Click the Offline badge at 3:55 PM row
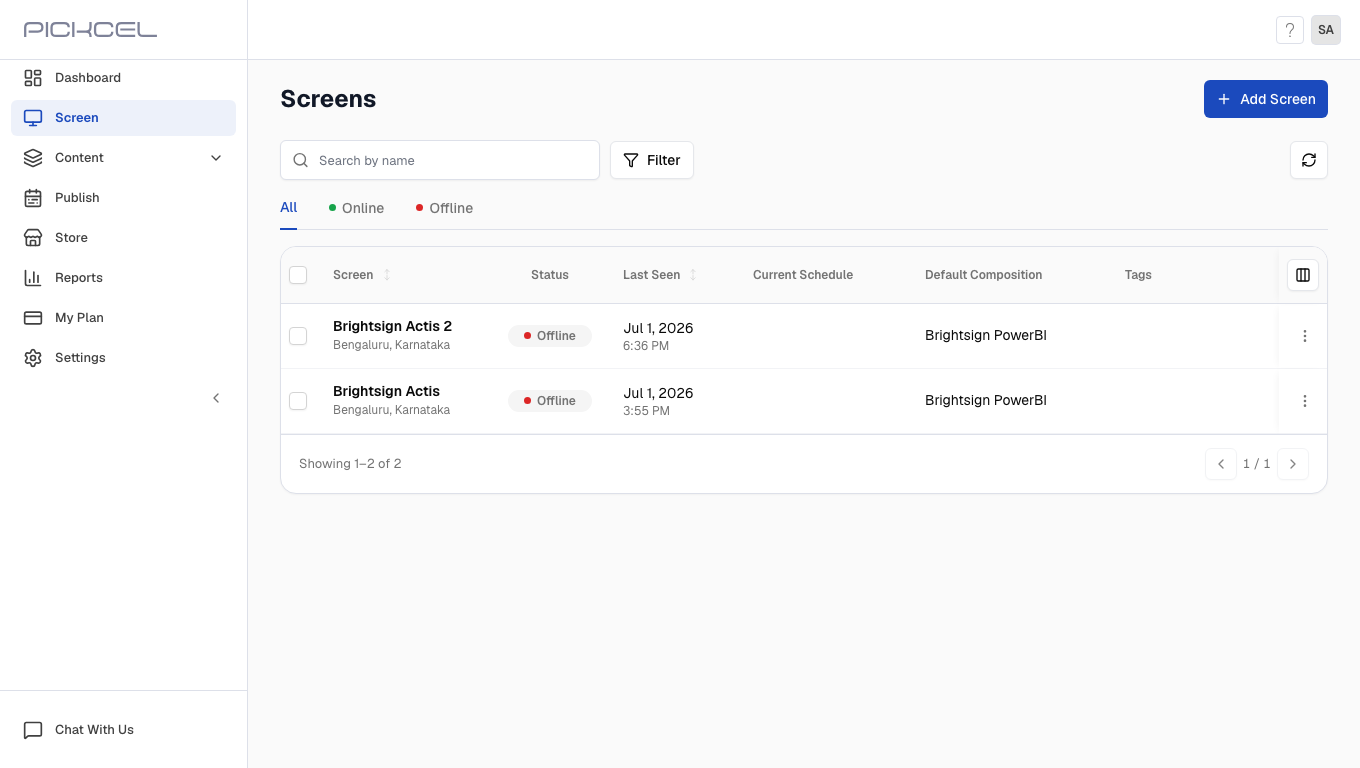The height and width of the screenshot is (768, 1360). tap(550, 401)
